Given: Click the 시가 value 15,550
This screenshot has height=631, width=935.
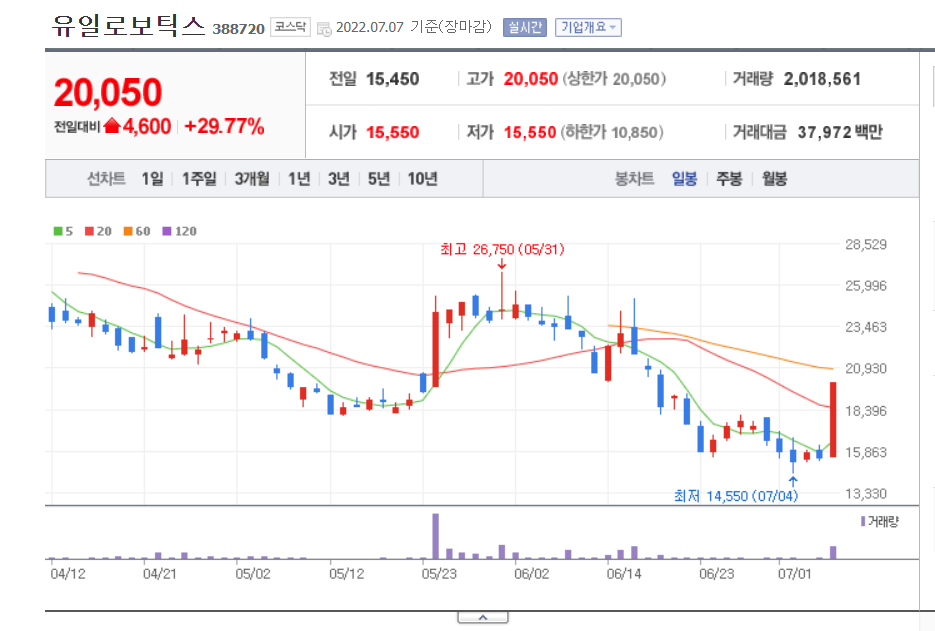Looking at the screenshot, I should (392, 132).
